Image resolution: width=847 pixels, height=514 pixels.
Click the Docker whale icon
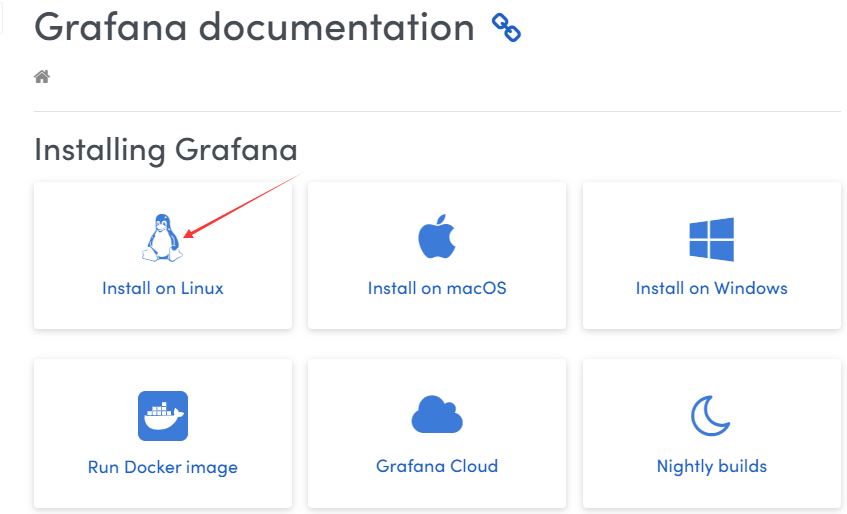[x=163, y=416]
